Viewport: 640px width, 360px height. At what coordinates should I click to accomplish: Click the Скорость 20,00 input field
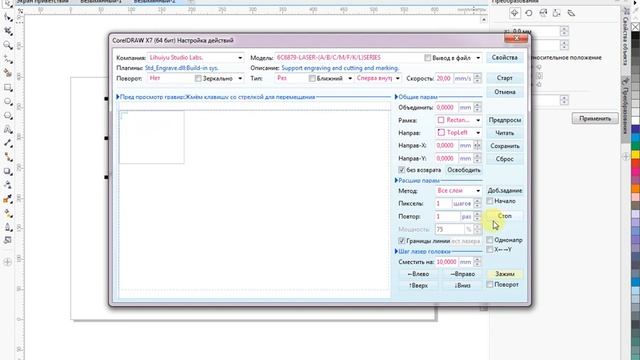444,78
